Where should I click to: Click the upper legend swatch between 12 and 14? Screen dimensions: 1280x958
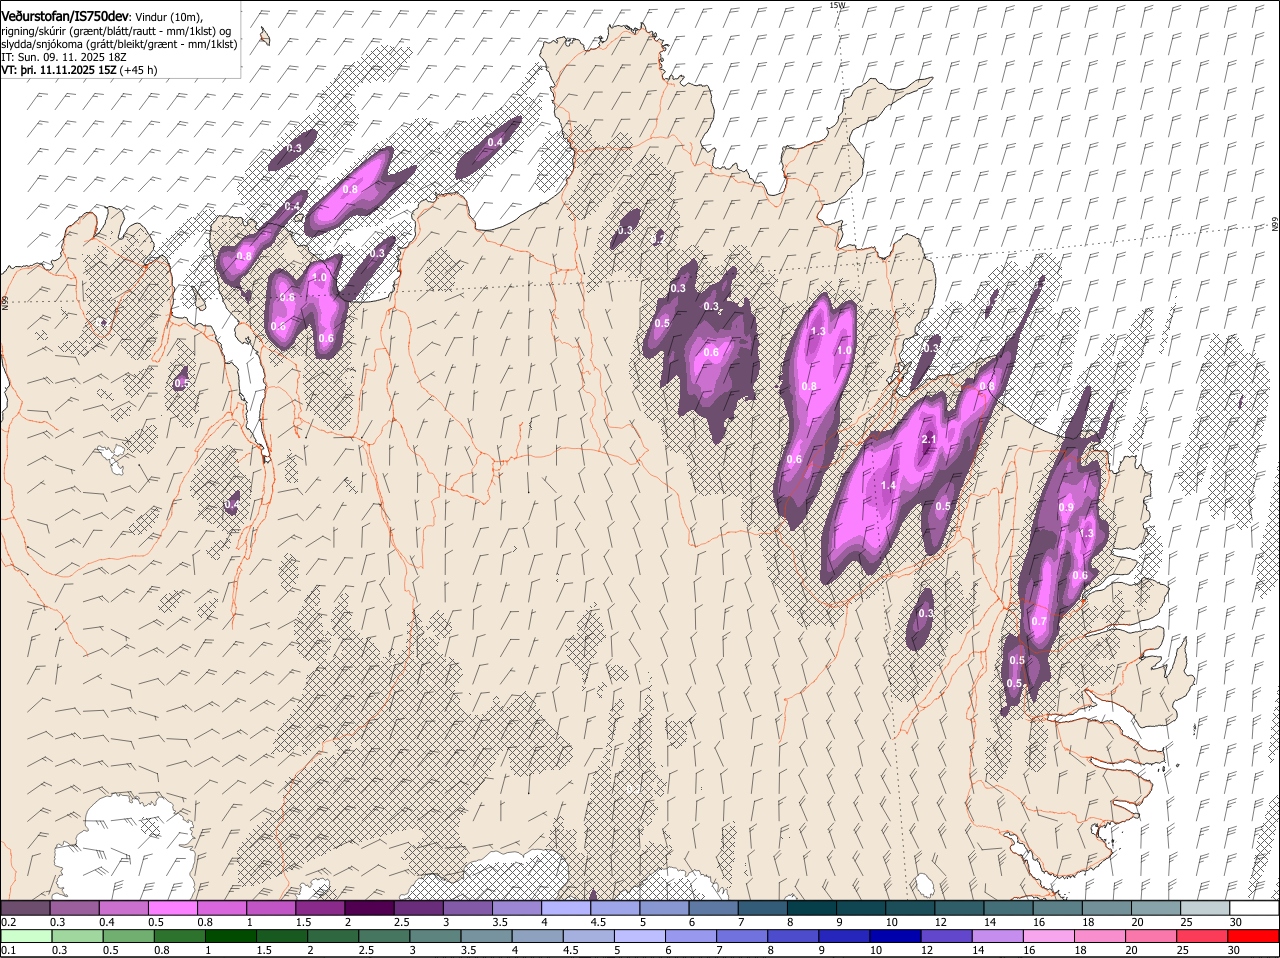pyautogui.click(x=960, y=907)
